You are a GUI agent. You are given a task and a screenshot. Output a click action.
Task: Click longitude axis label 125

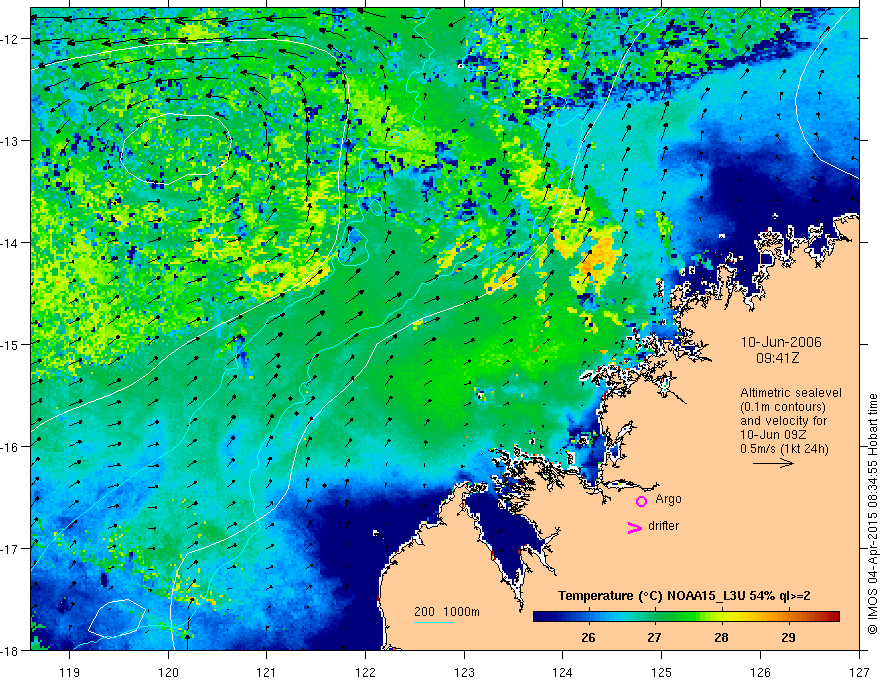[x=661, y=673]
